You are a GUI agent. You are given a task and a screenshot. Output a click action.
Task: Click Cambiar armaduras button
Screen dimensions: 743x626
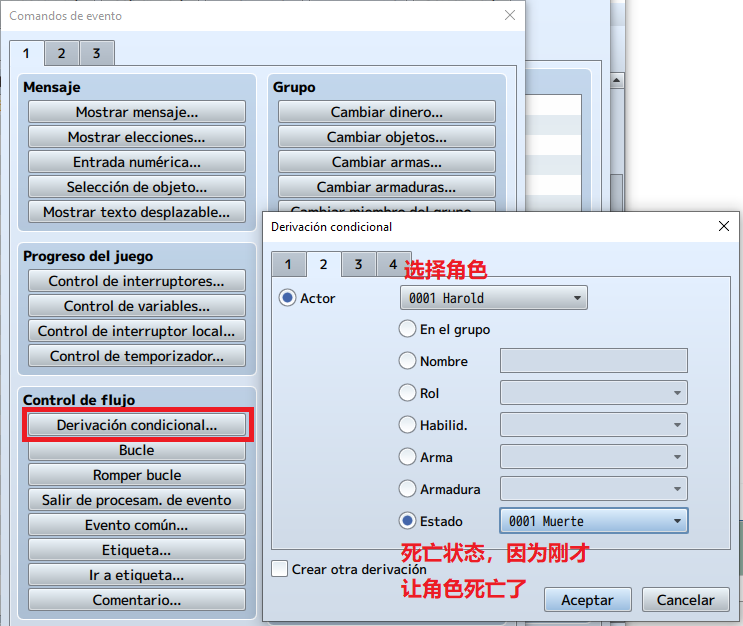387,187
